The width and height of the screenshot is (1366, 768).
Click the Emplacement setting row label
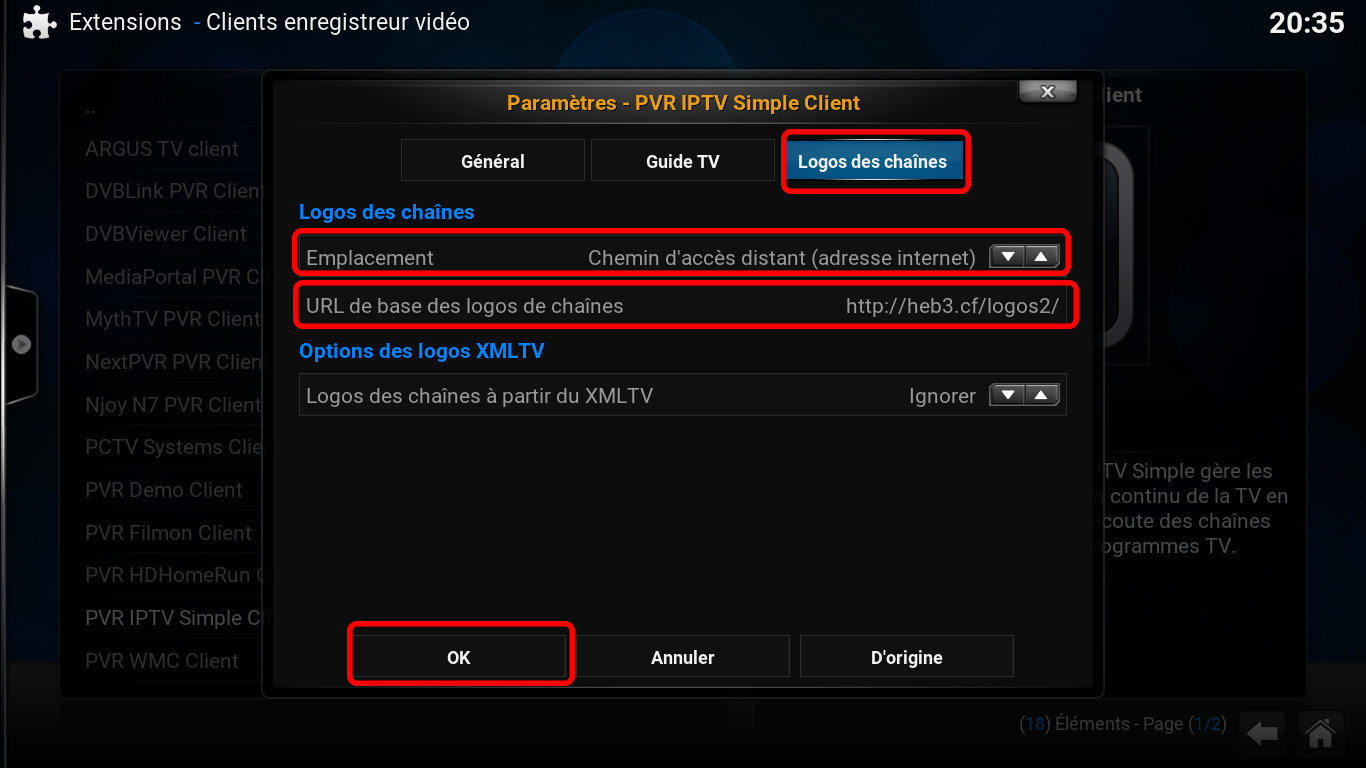pos(370,257)
